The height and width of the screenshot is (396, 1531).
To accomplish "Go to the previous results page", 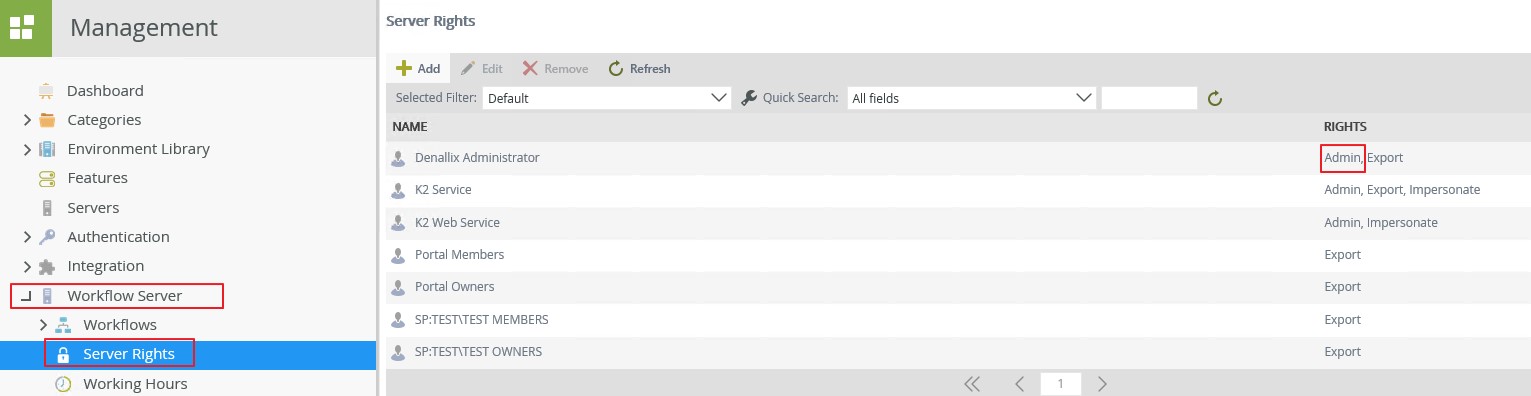I will point(1019,383).
